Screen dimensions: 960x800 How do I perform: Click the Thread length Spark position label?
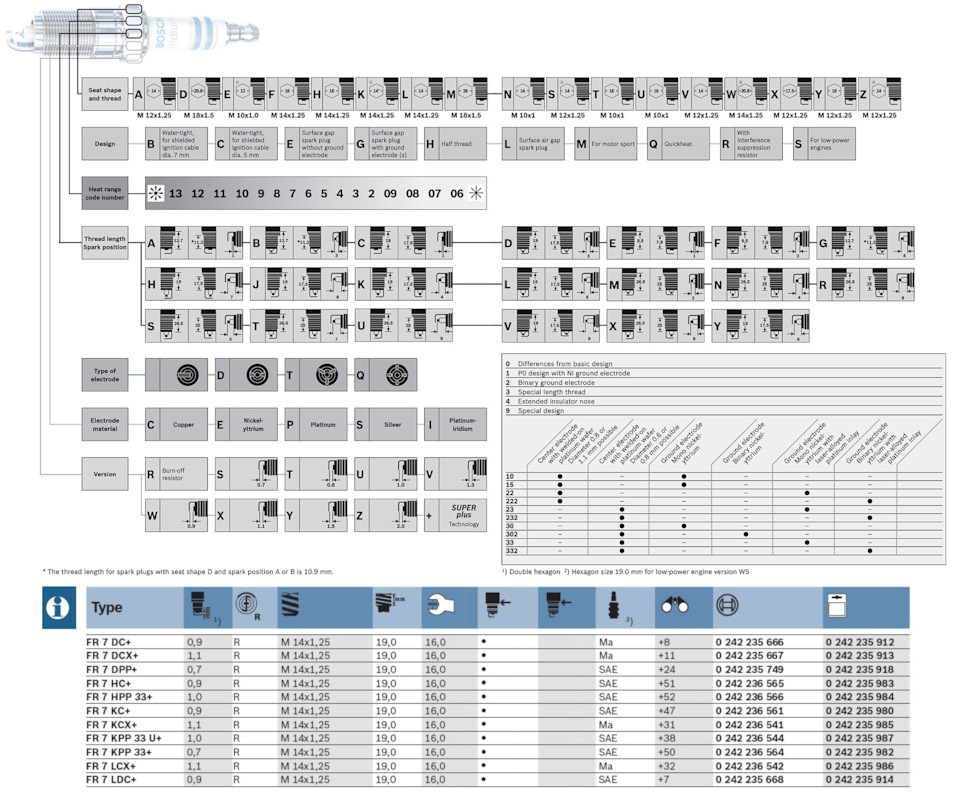click(x=105, y=243)
